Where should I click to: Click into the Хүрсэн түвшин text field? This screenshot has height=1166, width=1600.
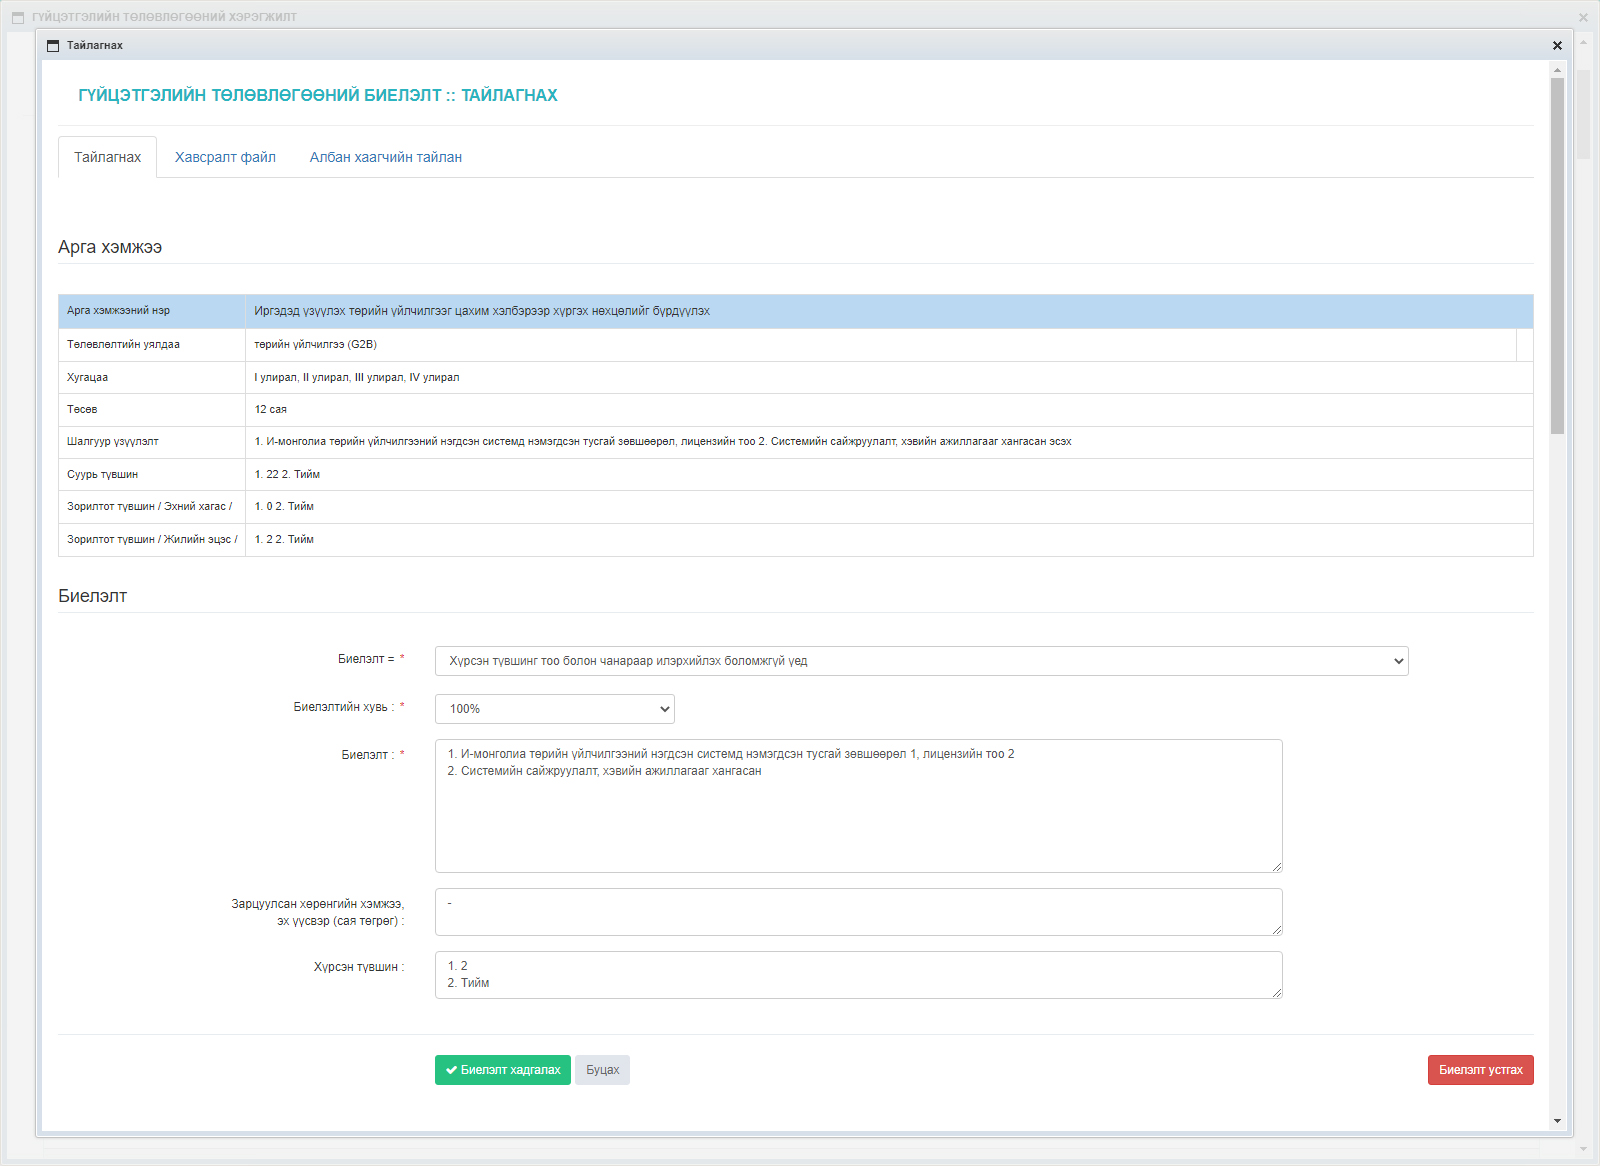click(x=858, y=975)
